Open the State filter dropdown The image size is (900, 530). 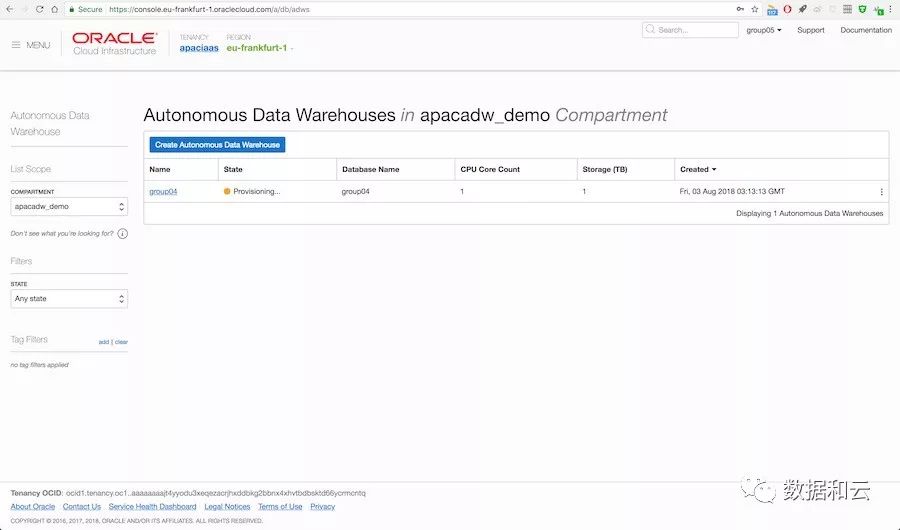point(69,299)
